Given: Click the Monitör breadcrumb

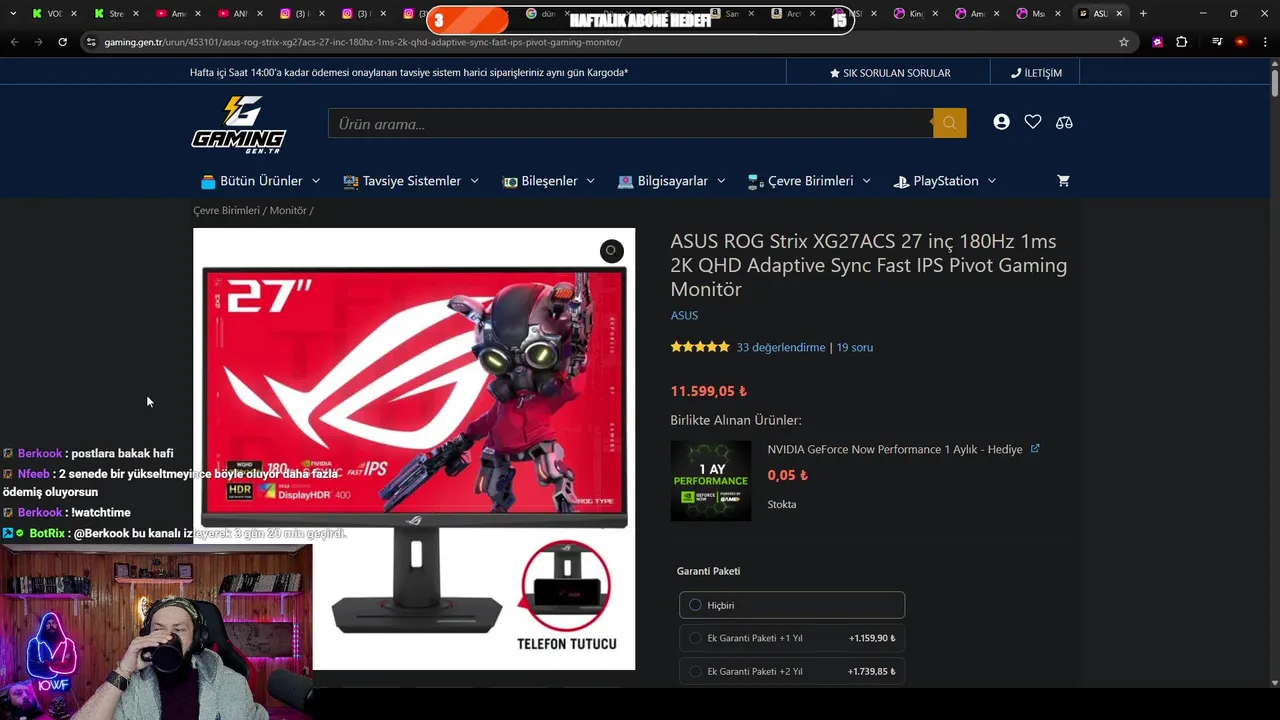Looking at the screenshot, I should (288, 211).
